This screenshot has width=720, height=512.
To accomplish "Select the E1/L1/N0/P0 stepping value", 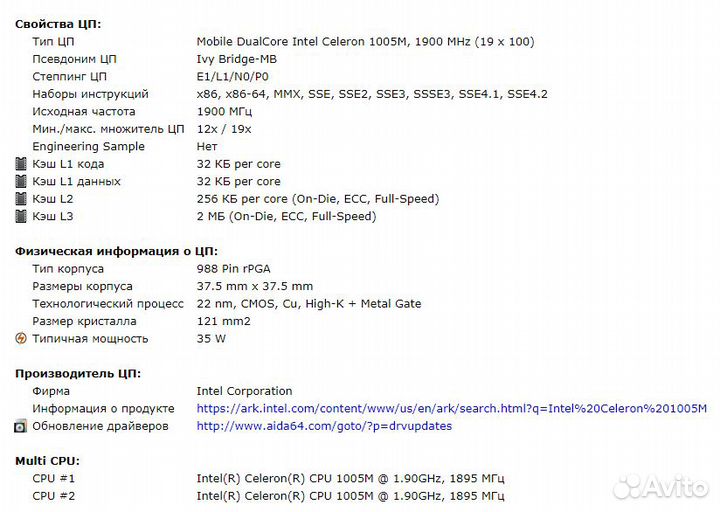I will click(x=232, y=76).
